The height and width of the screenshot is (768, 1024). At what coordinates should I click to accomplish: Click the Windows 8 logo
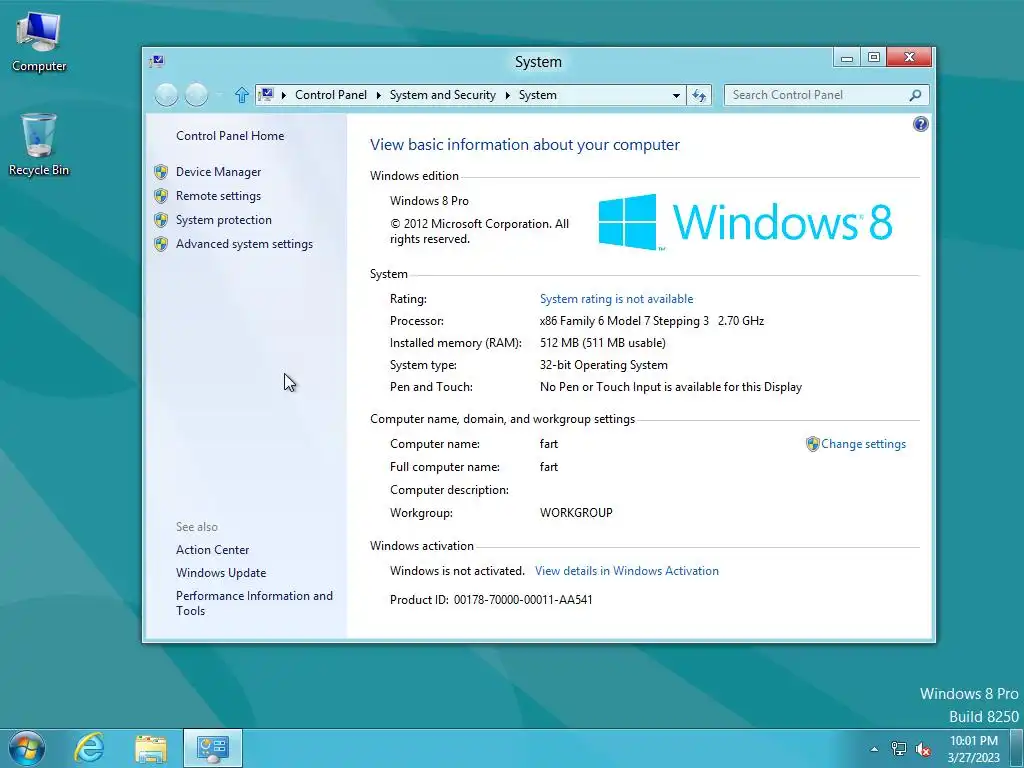click(x=745, y=222)
